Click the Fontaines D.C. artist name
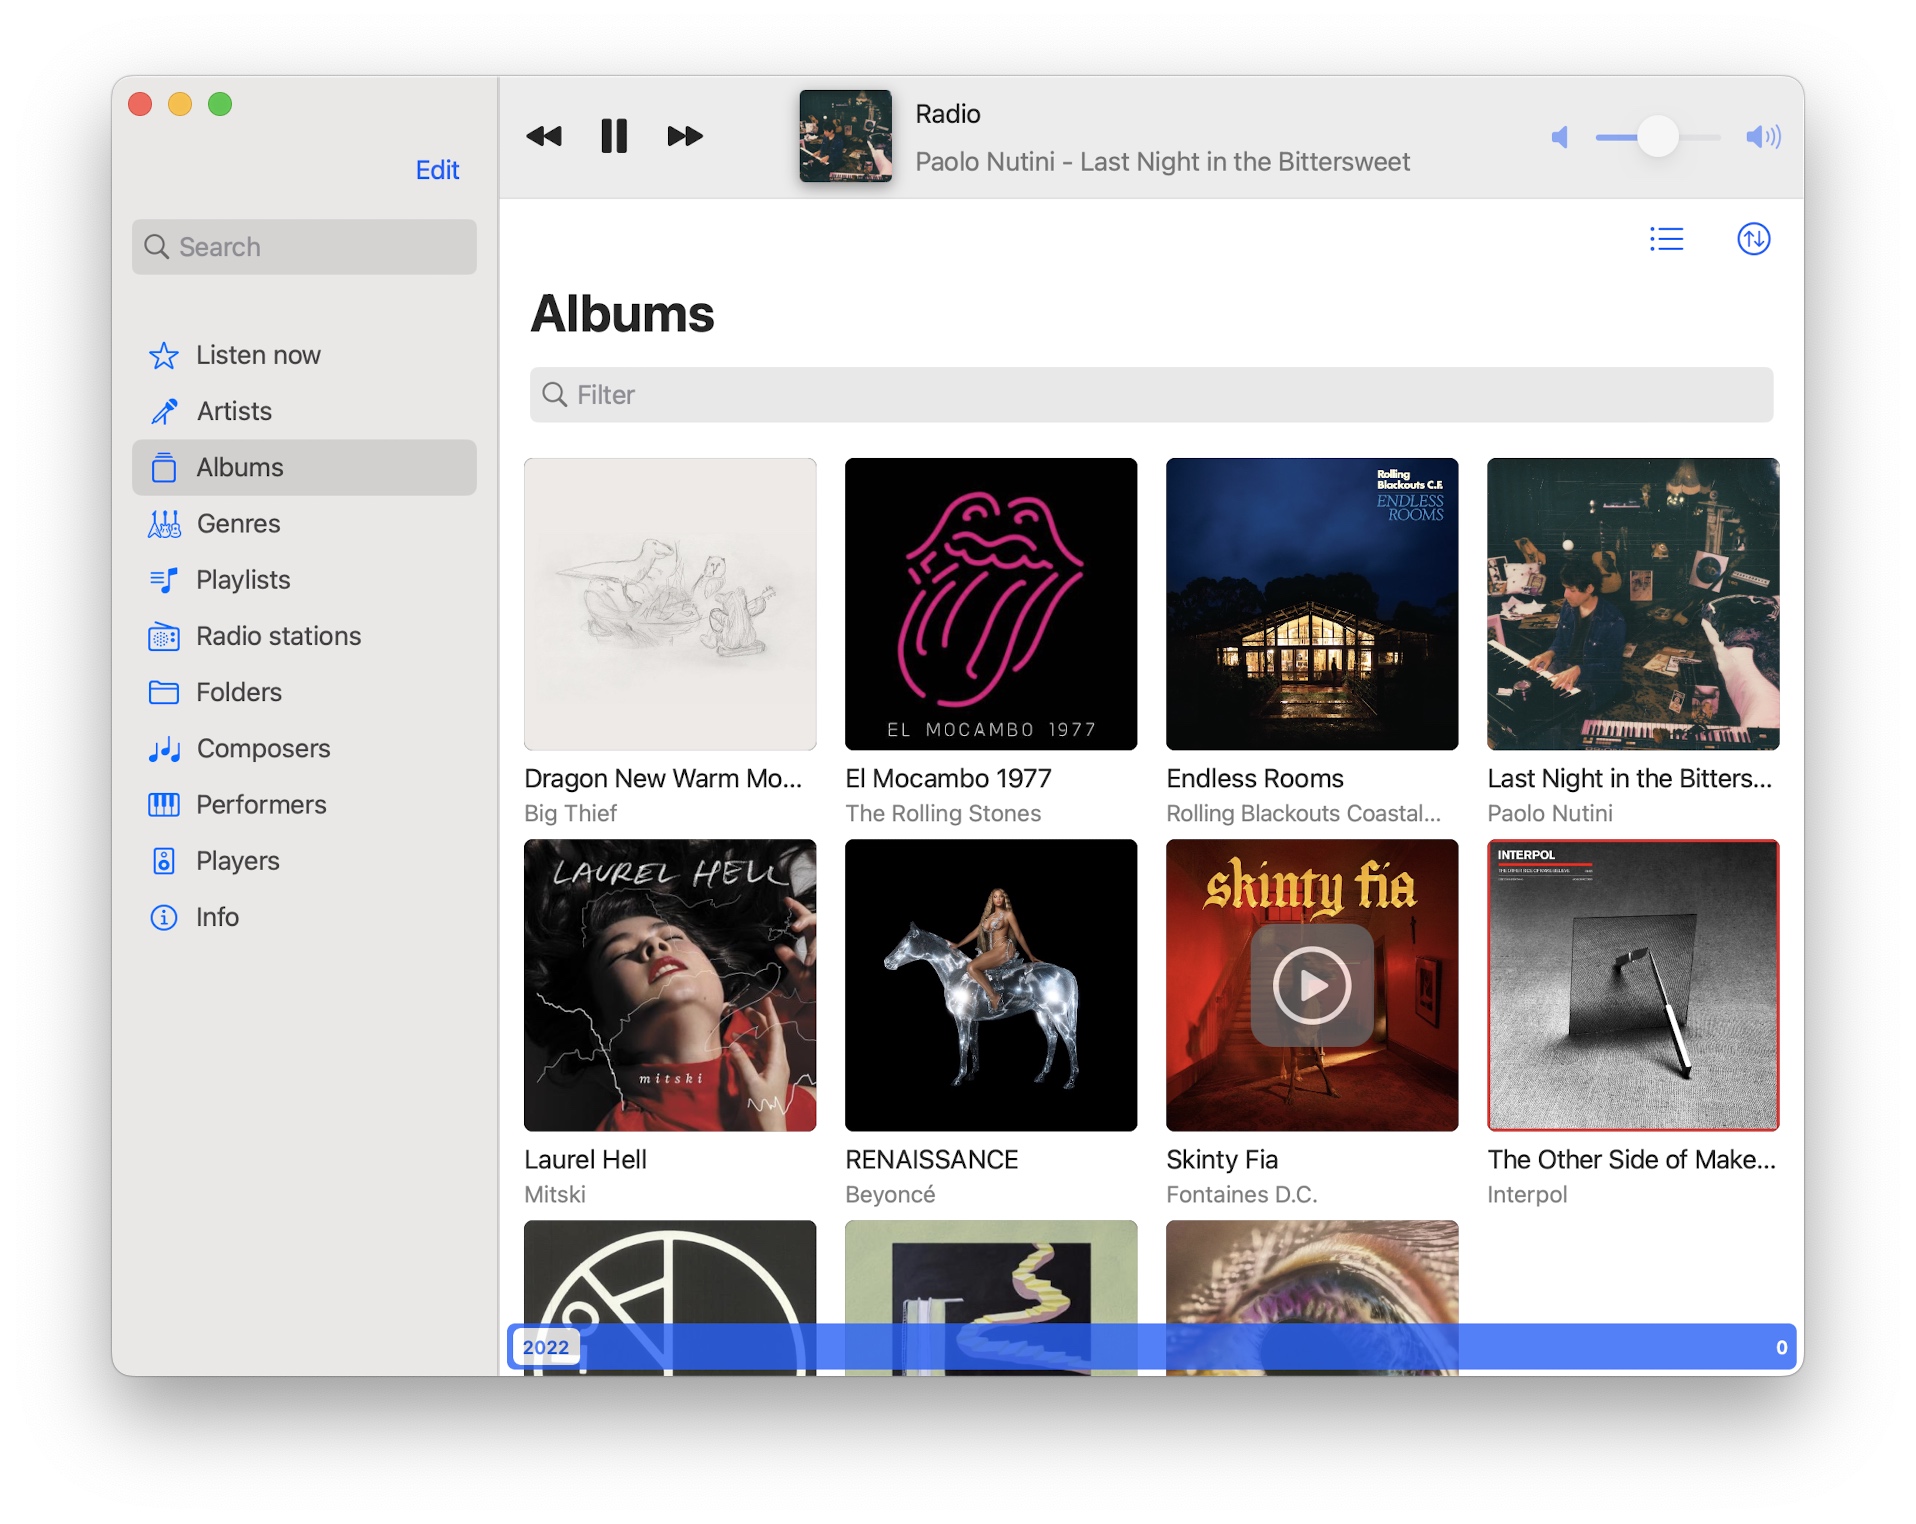The image size is (1916, 1524). click(x=1241, y=1194)
